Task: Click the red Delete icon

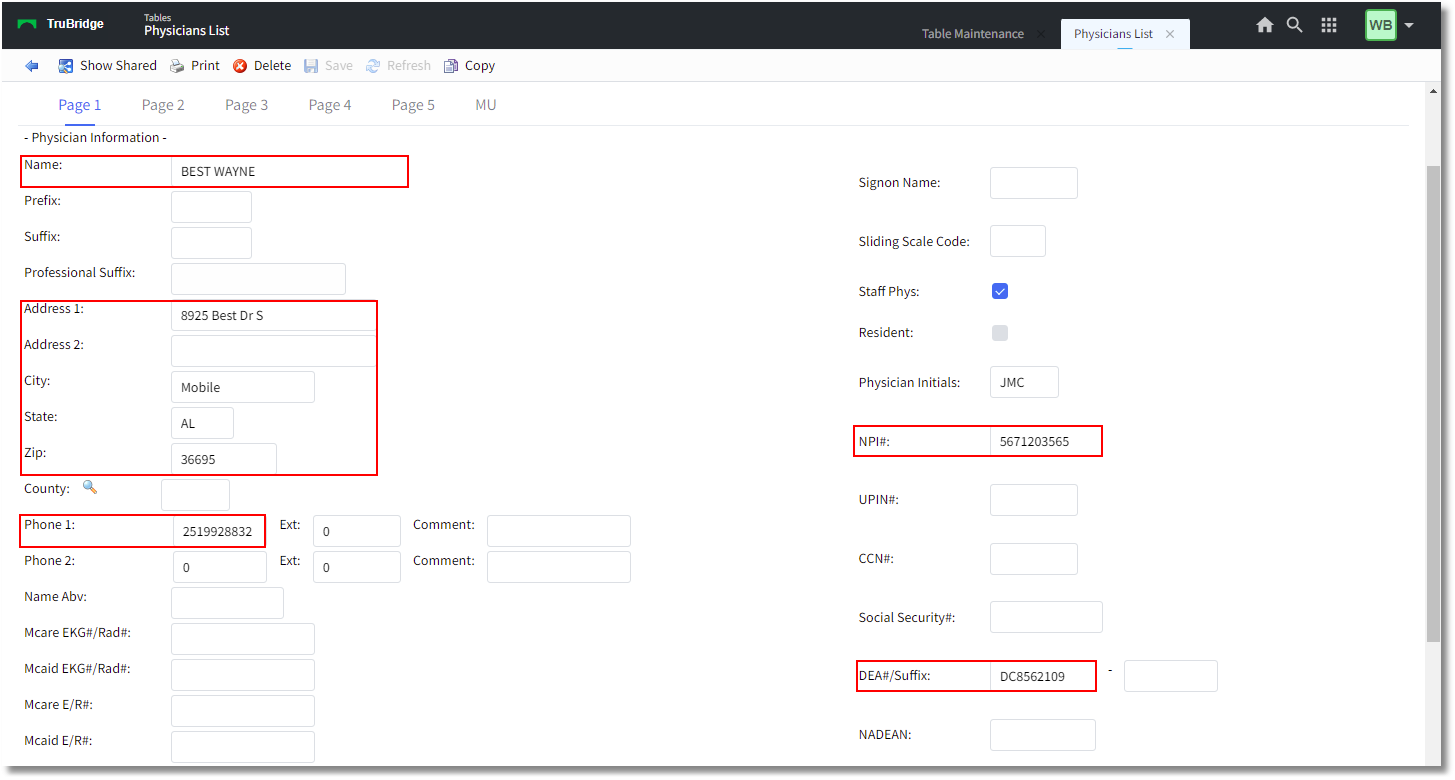Action: (x=240, y=66)
